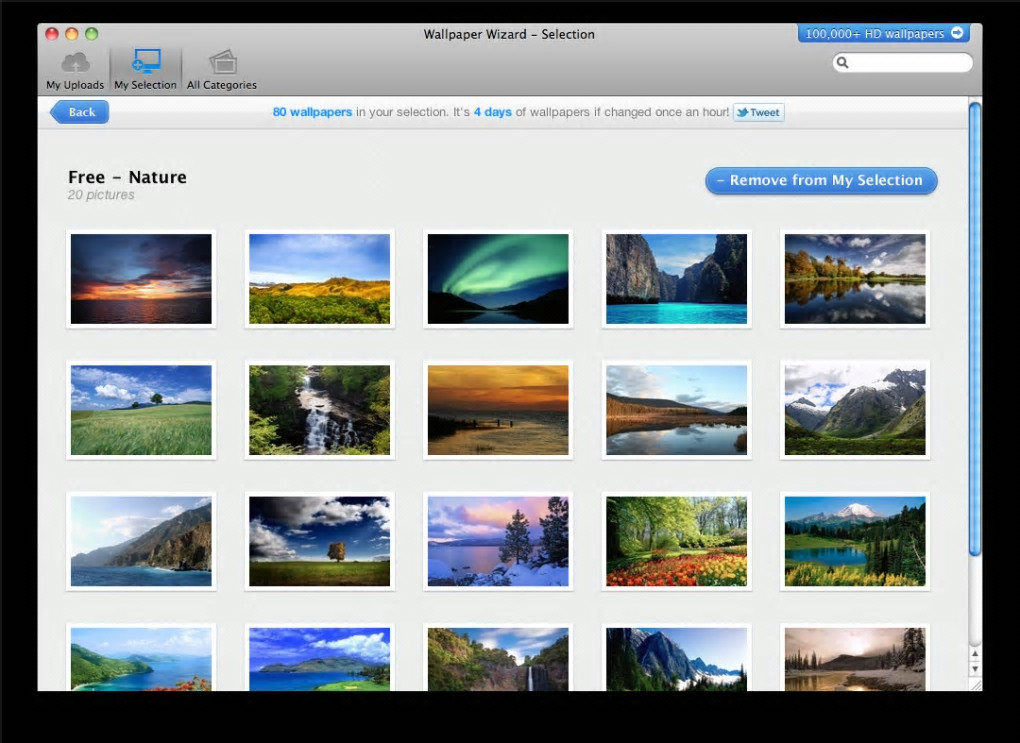Select the orange tree under dark clouds thumbnail
The width and height of the screenshot is (1020, 743).
tap(319, 541)
